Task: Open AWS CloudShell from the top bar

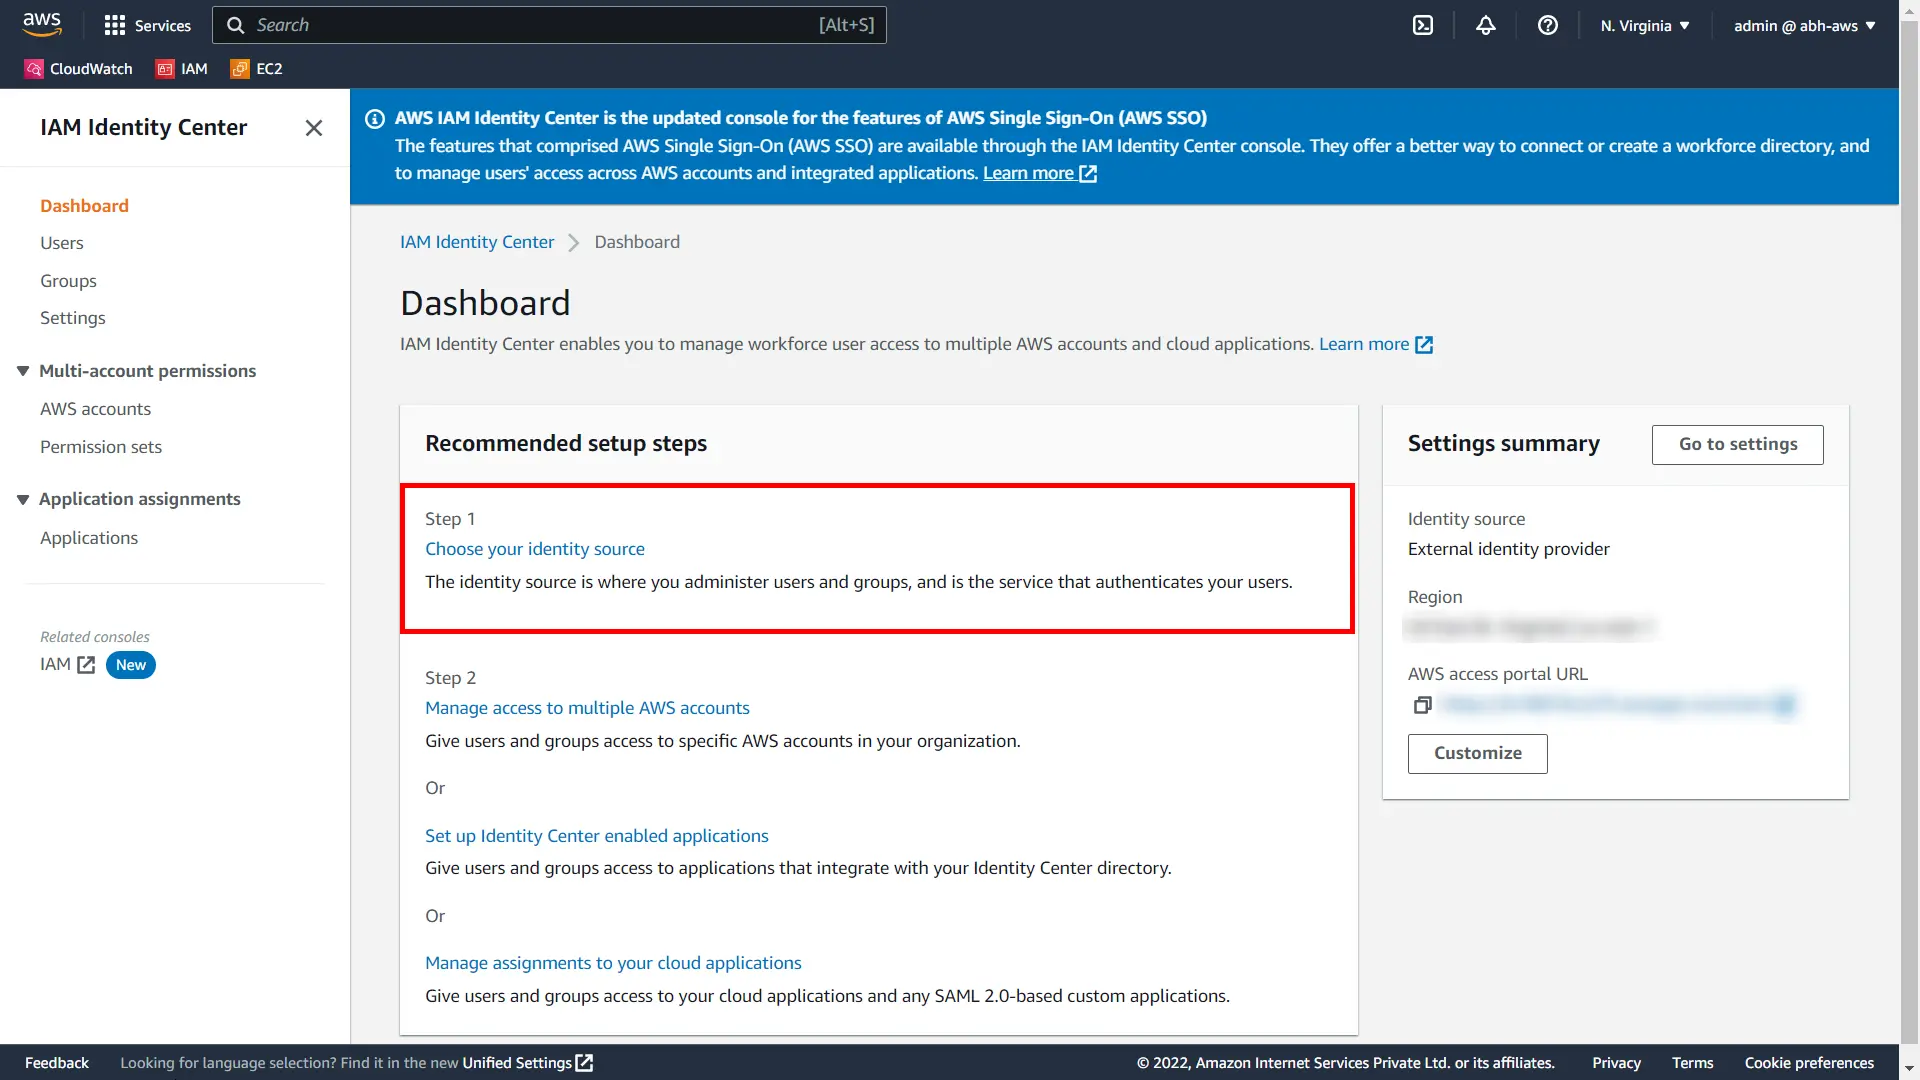Action: pos(1423,25)
